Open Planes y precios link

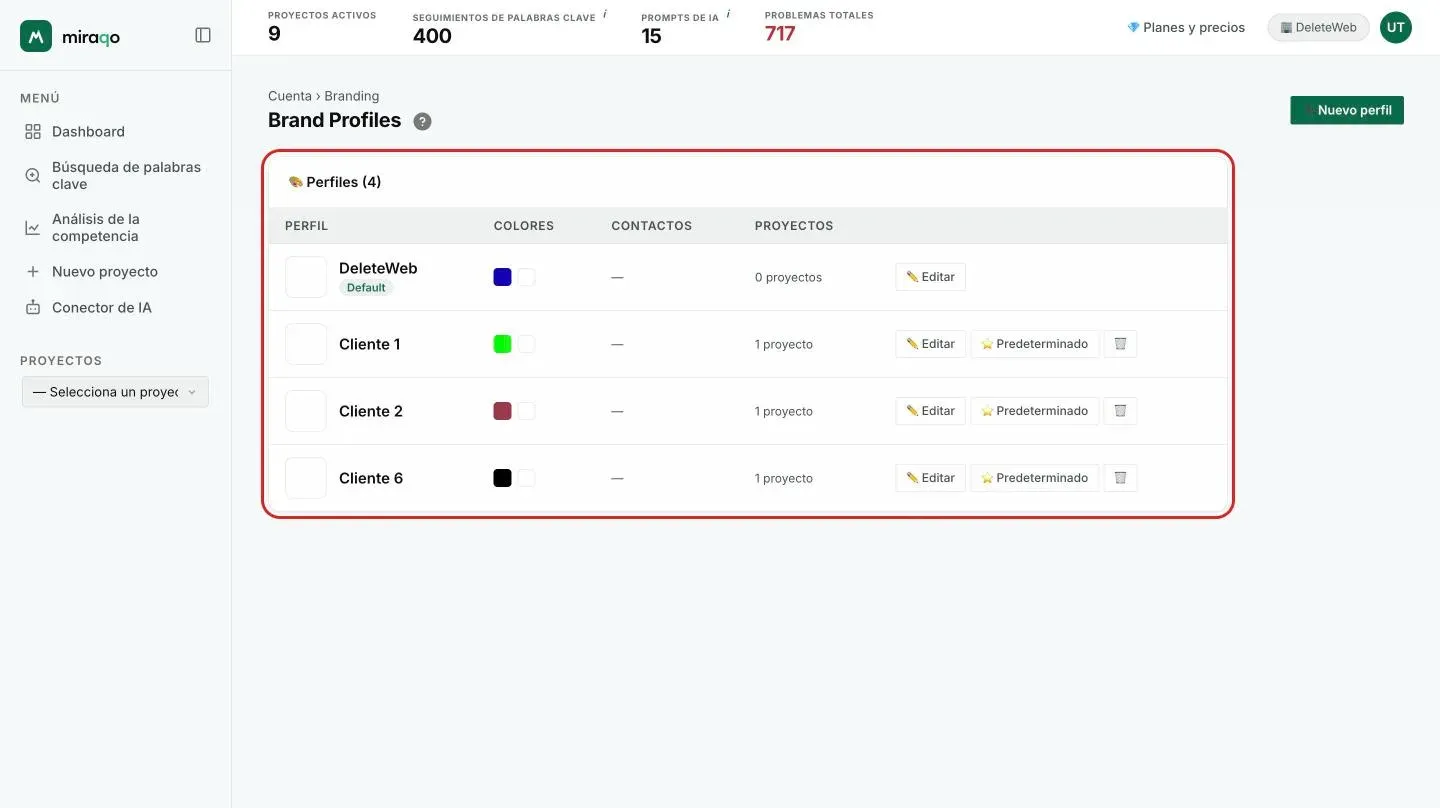pos(1186,28)
